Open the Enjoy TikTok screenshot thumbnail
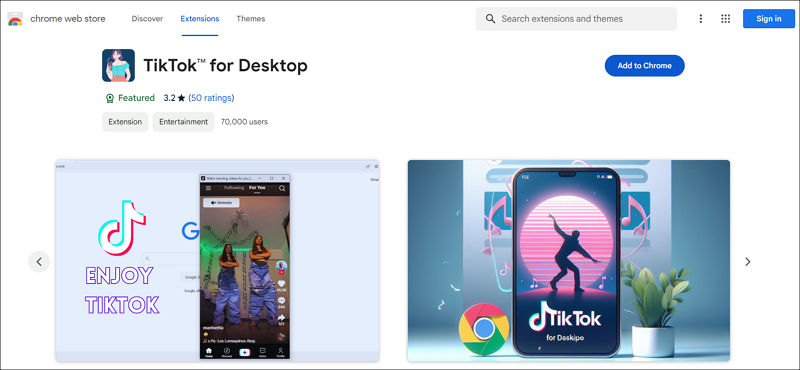The width and height of the screenshot is (800, 370). coord(217,260)
